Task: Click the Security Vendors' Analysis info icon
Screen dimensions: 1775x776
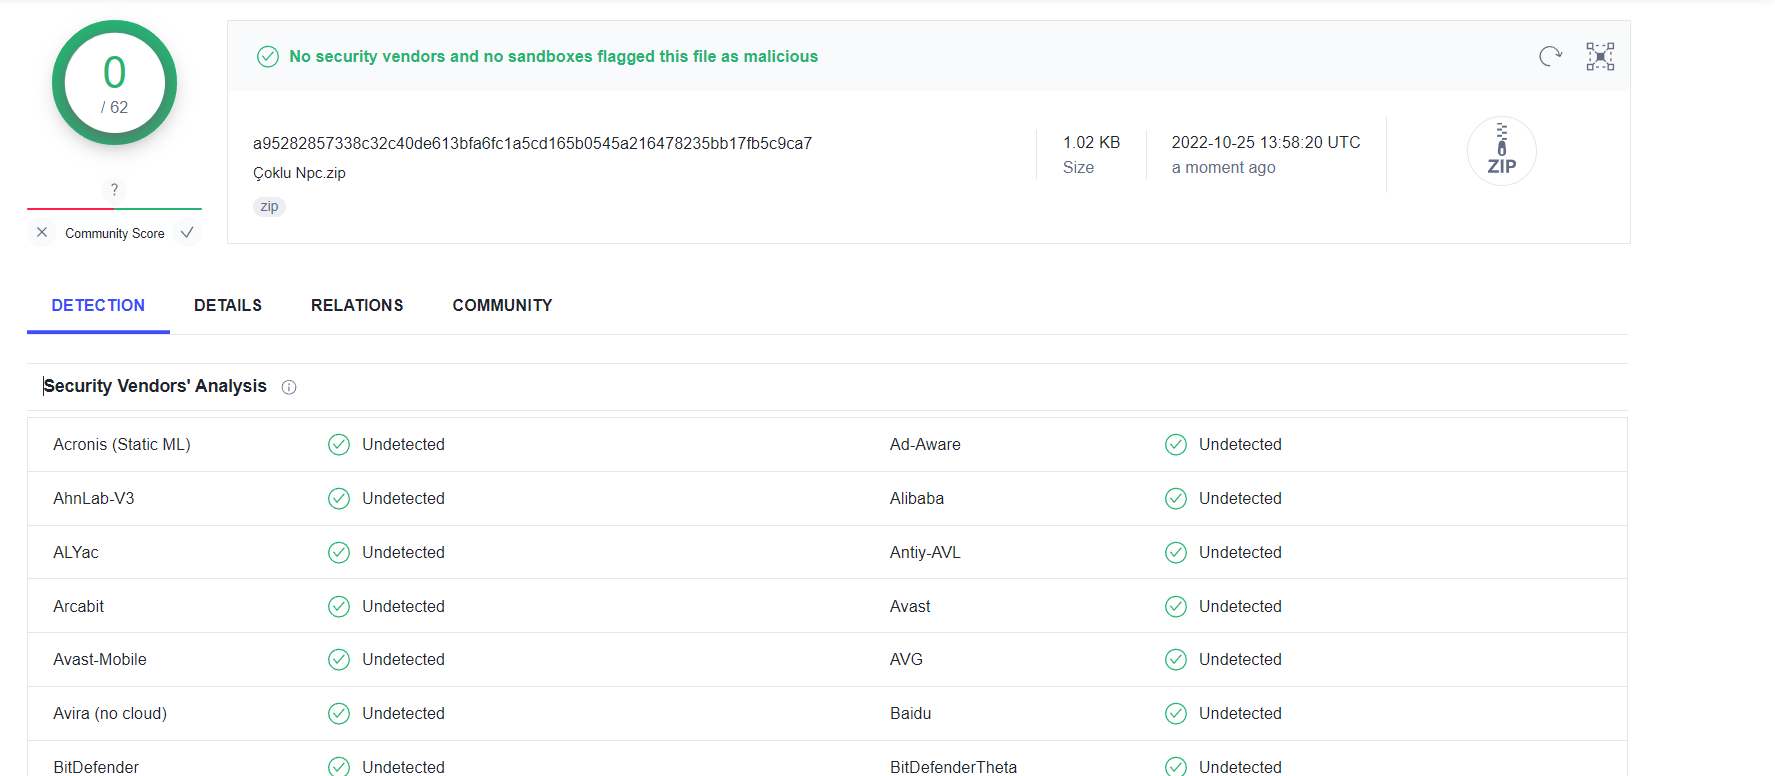Action: click(289, 387)
